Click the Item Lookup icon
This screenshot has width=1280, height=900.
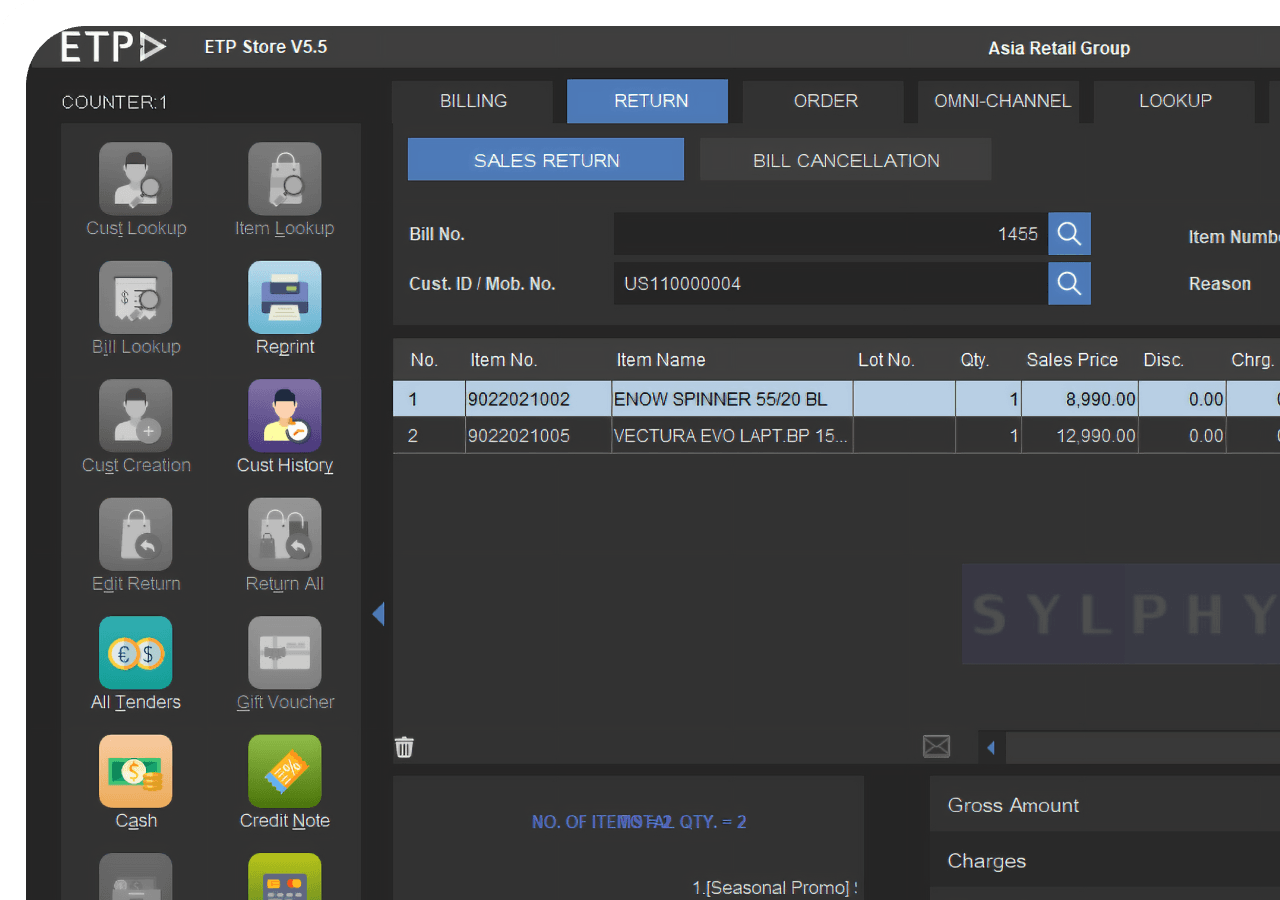point(285,179)
